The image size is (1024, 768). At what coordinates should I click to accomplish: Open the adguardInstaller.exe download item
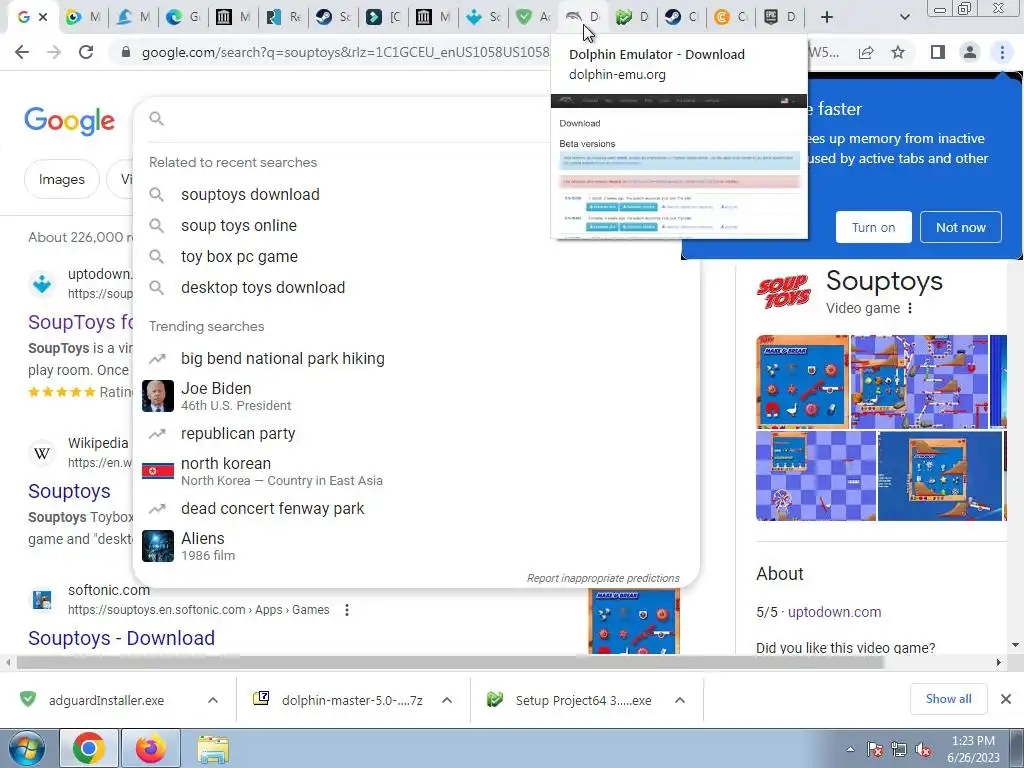click(x=106, y=700)
